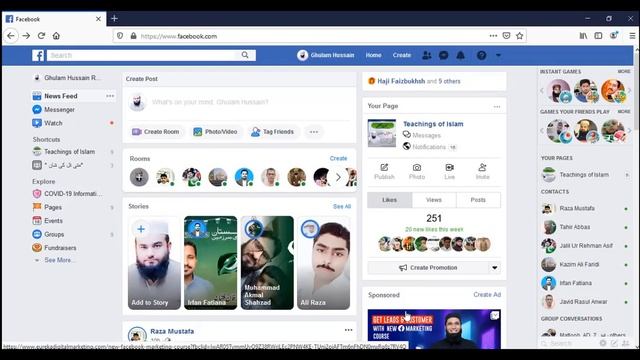Open page actions three-dot menu in address bar
The image size is (640, 360).
493,36
